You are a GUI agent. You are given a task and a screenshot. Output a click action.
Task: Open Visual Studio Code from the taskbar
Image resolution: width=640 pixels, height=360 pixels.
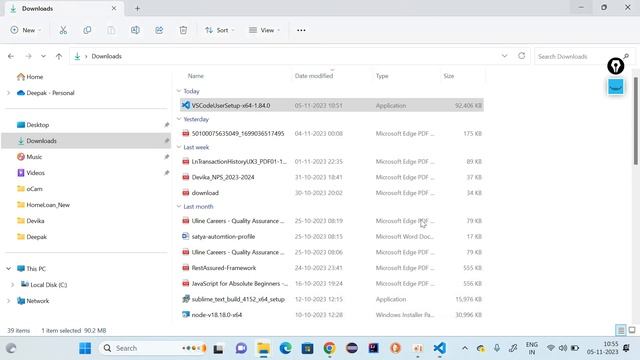440,348
